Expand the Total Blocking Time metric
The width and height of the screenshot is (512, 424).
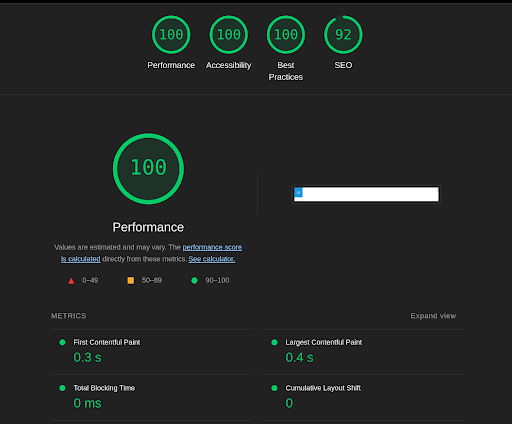tap(151, 398)
